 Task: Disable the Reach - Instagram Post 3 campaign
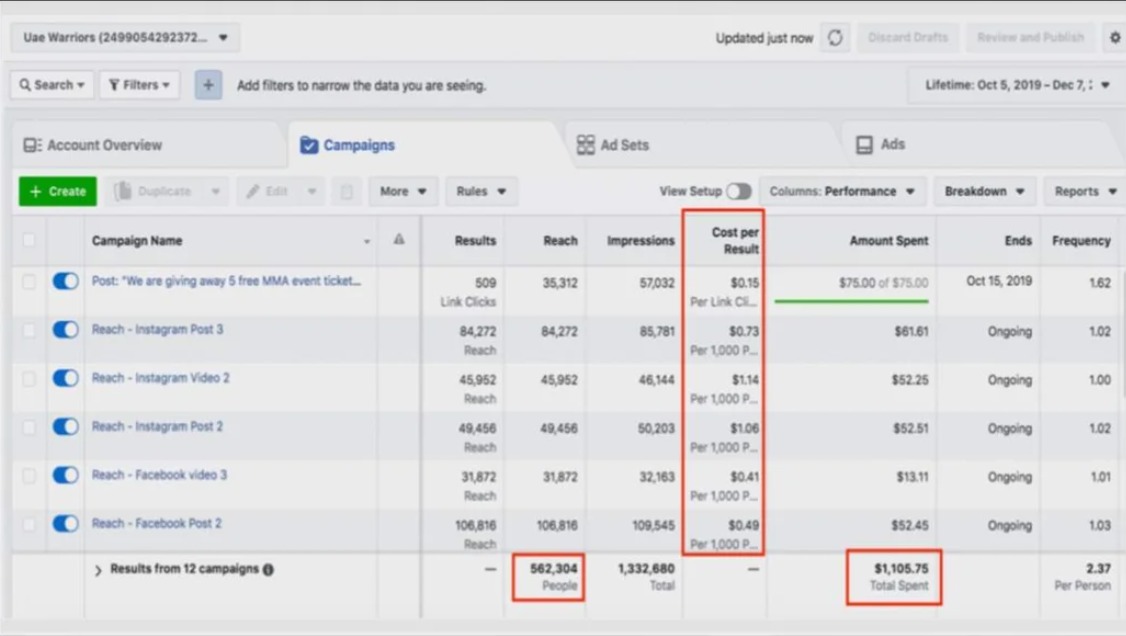tap(65, 330)
